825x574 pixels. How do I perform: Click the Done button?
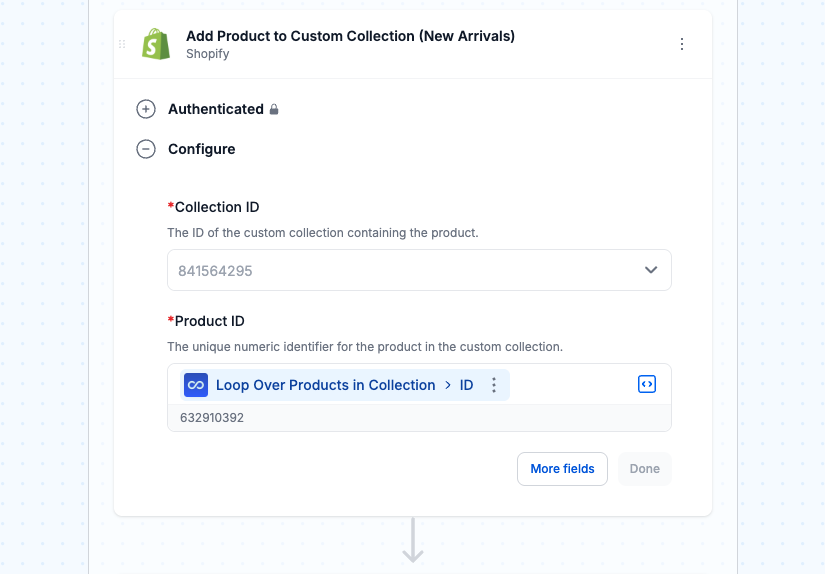click(x=645, y=469)
